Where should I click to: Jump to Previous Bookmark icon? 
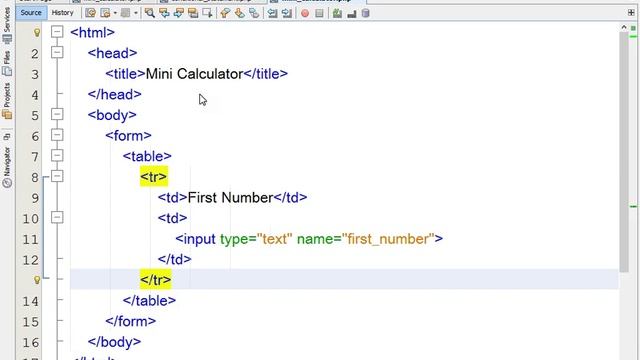point(225,13)
